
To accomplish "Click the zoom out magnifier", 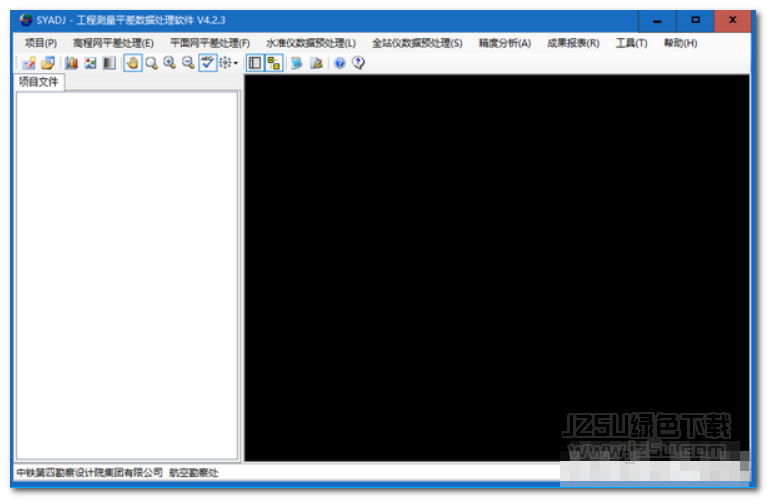I will [188, 63].
